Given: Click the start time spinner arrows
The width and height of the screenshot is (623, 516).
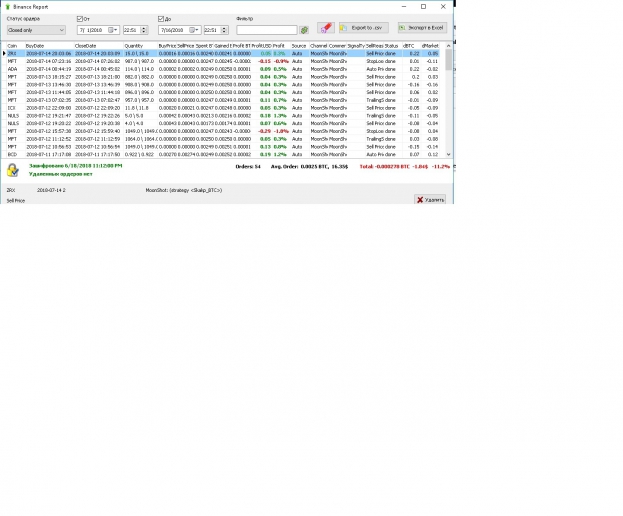Looking at the screenshot, I should [144, 30].
